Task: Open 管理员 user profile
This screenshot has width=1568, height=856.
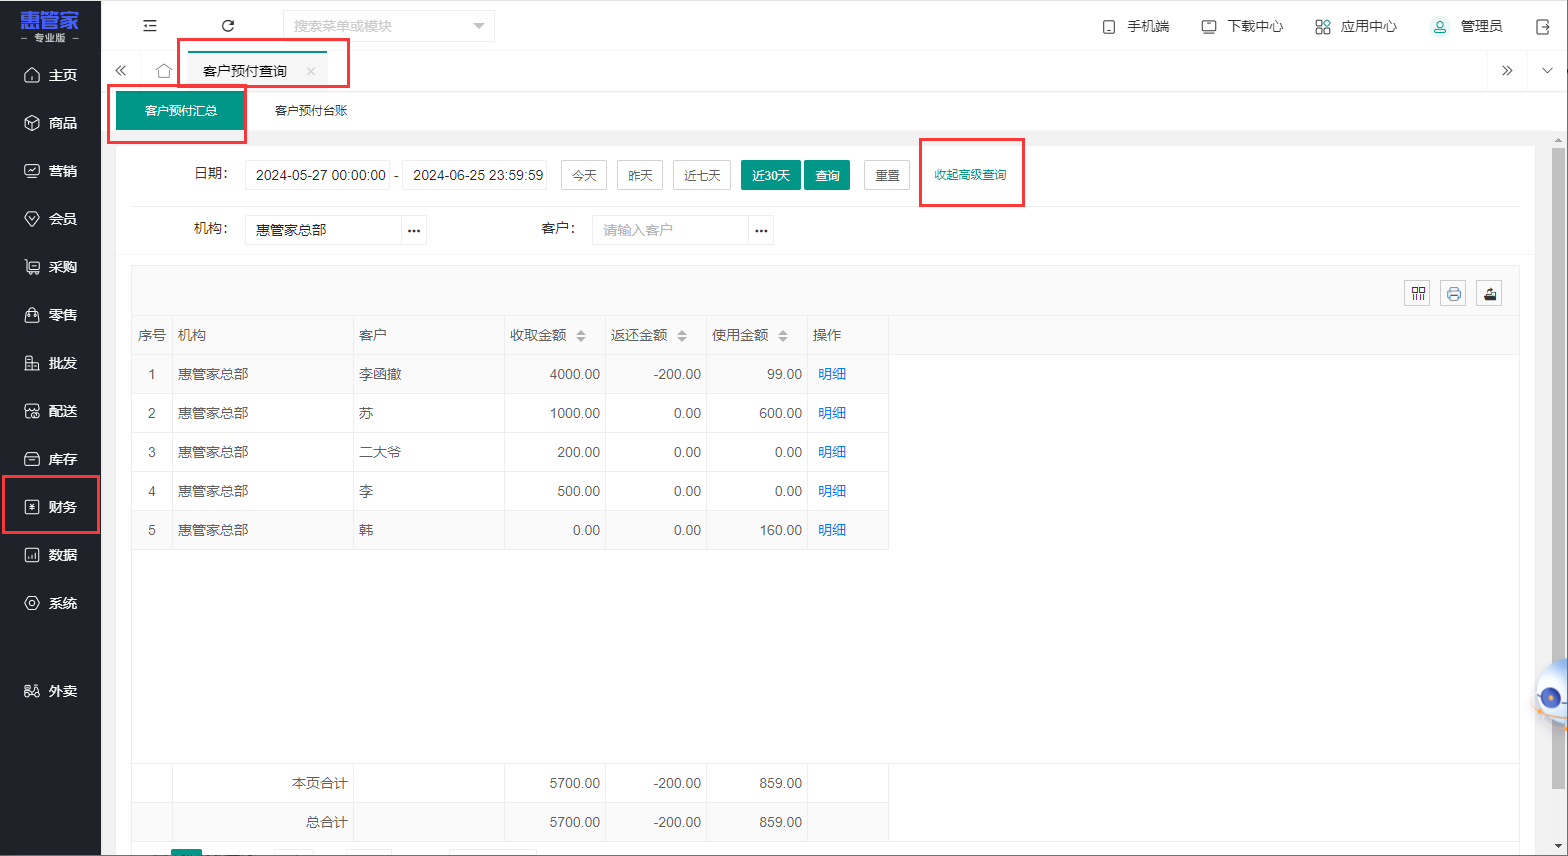Action: [1467, 26]
